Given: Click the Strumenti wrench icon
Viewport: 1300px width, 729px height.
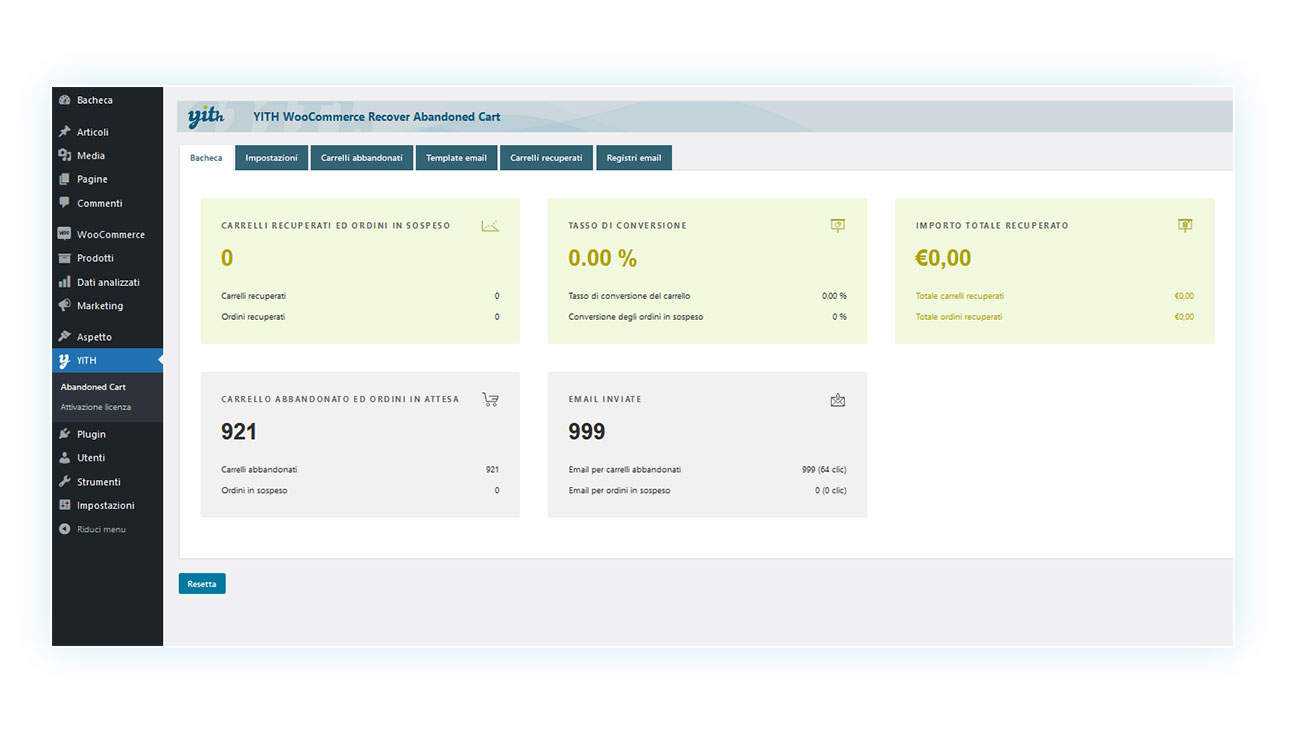Looking at the screenshot, I should pos(65,482).
